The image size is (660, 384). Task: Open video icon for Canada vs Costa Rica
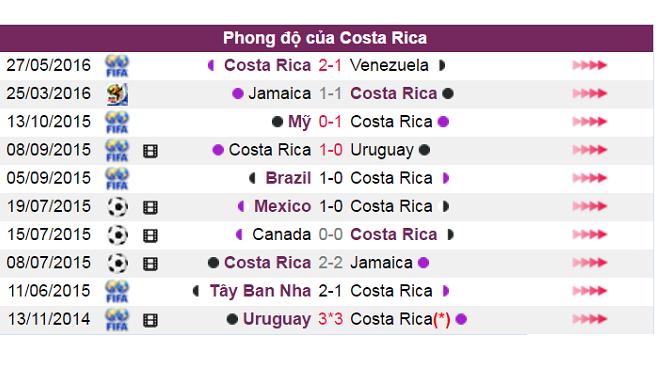(x=150, y=235)
